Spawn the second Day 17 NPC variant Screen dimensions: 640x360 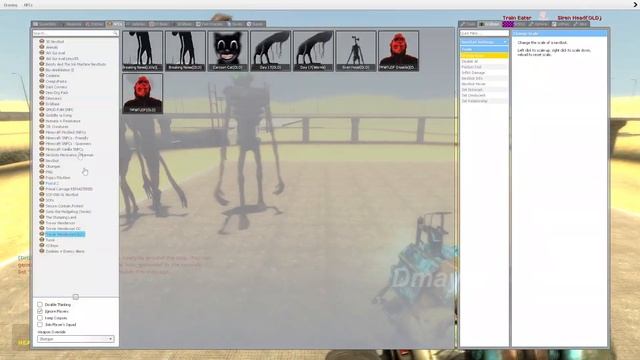pos(313,51)
